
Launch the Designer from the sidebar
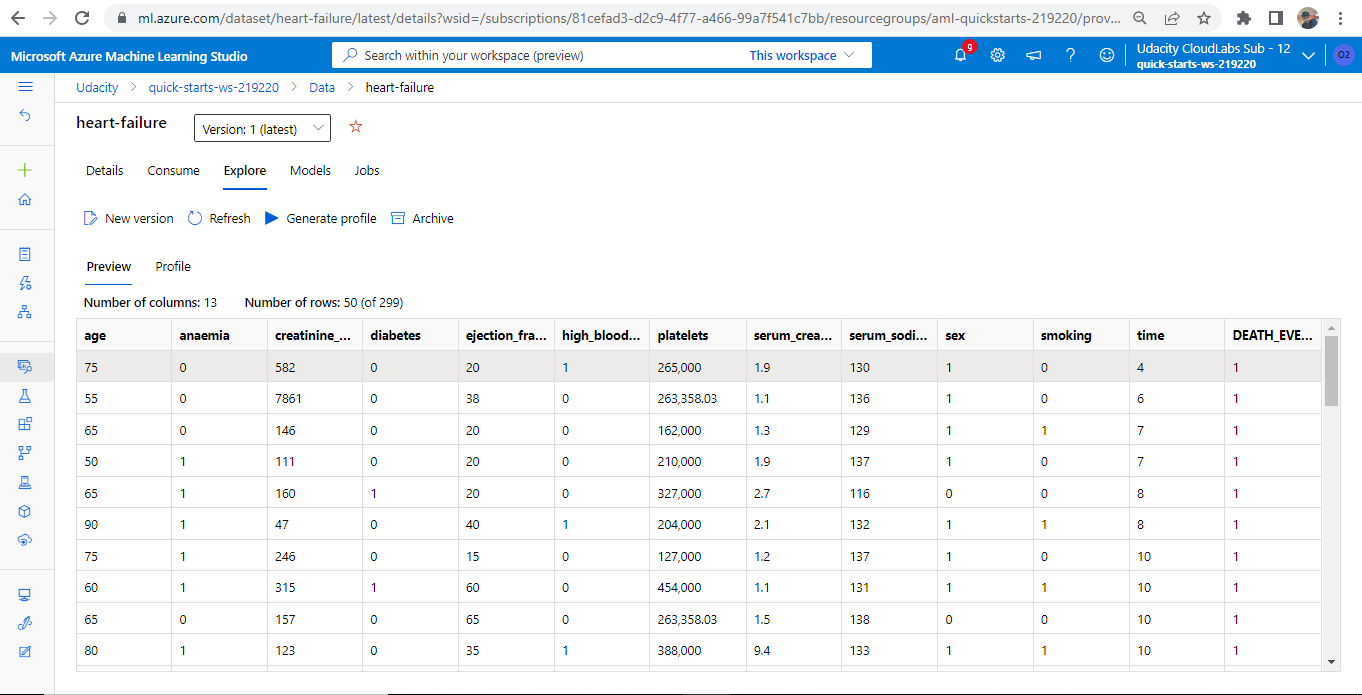tap(27, 311)
